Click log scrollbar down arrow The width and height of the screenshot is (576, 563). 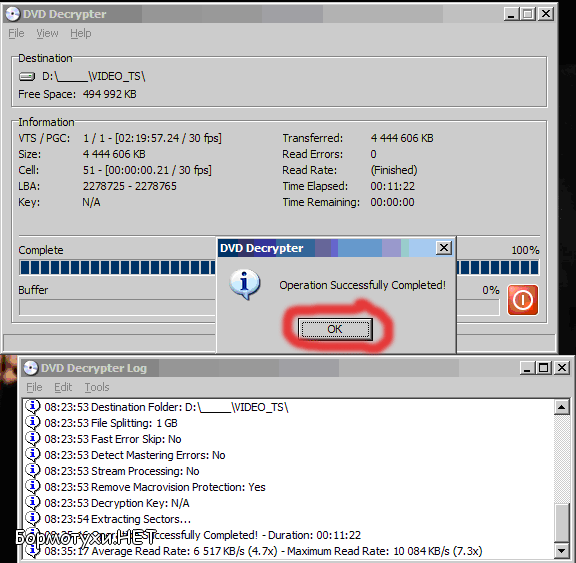pos(562,551)
